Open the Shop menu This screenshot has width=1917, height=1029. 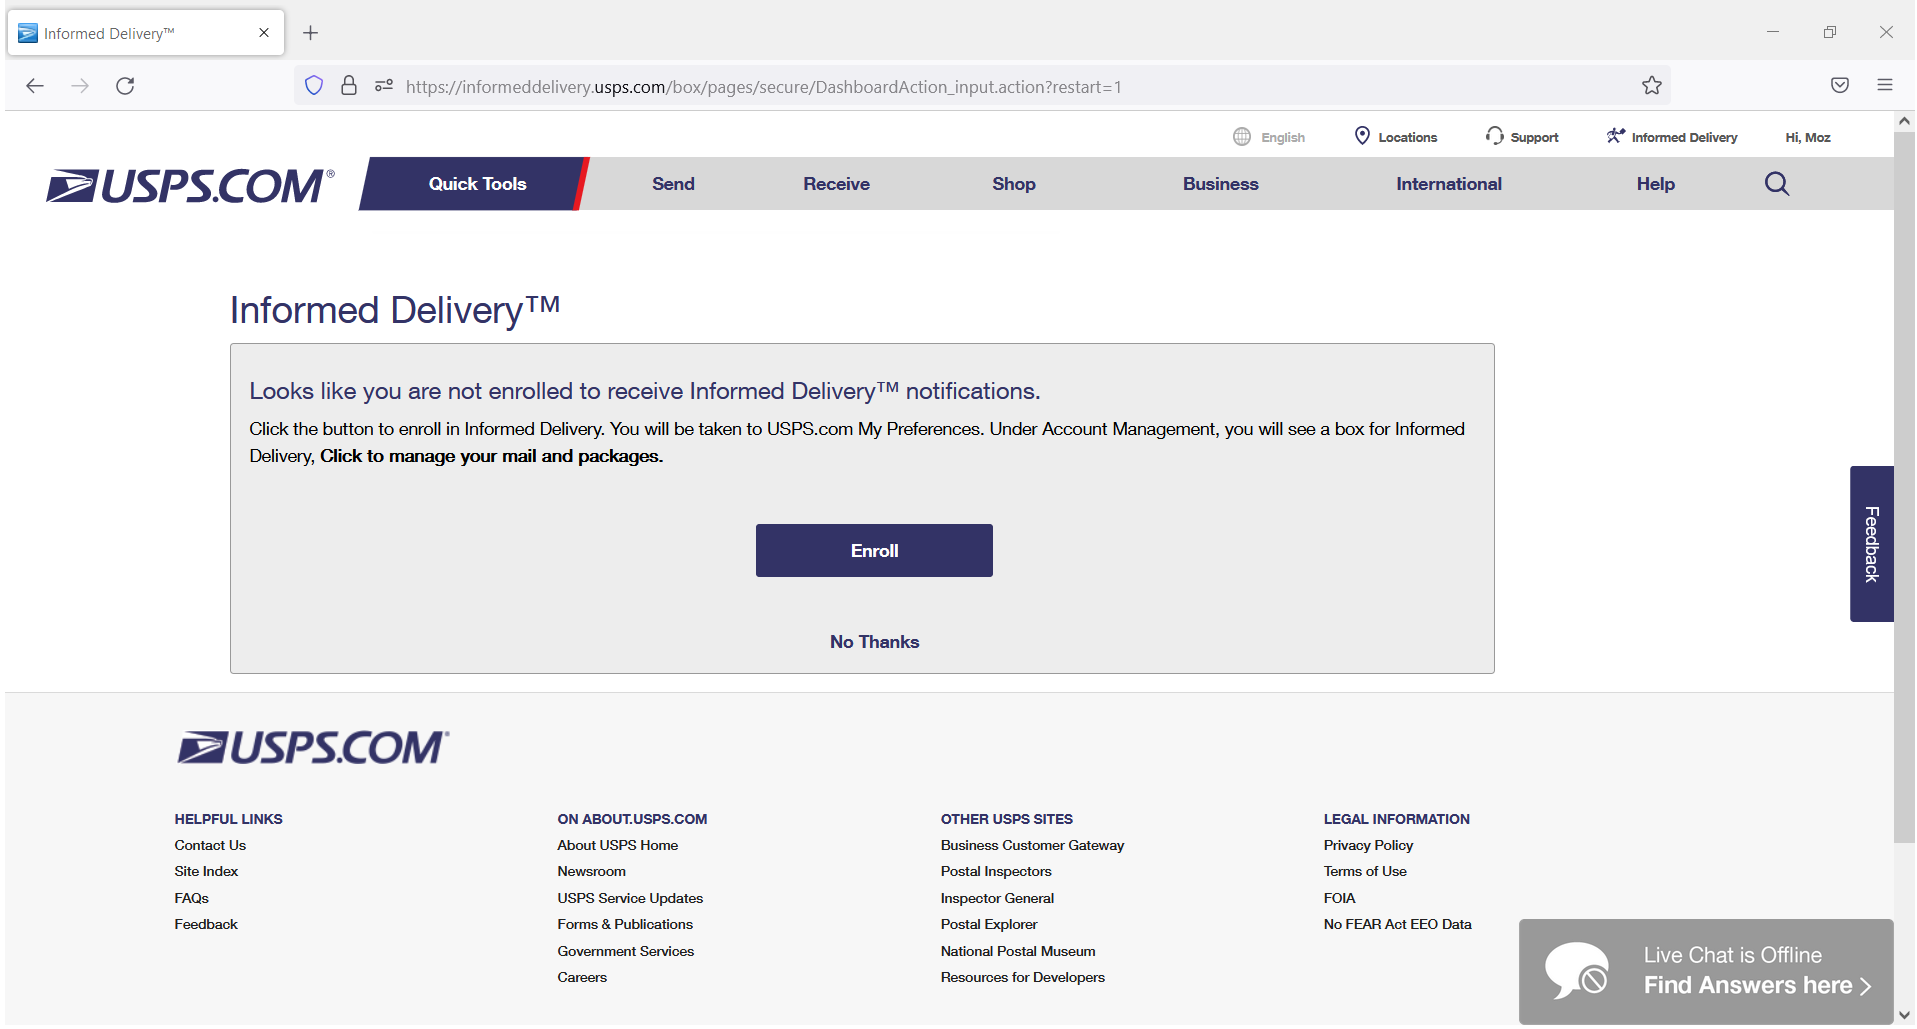click(x=1014, y=184)
